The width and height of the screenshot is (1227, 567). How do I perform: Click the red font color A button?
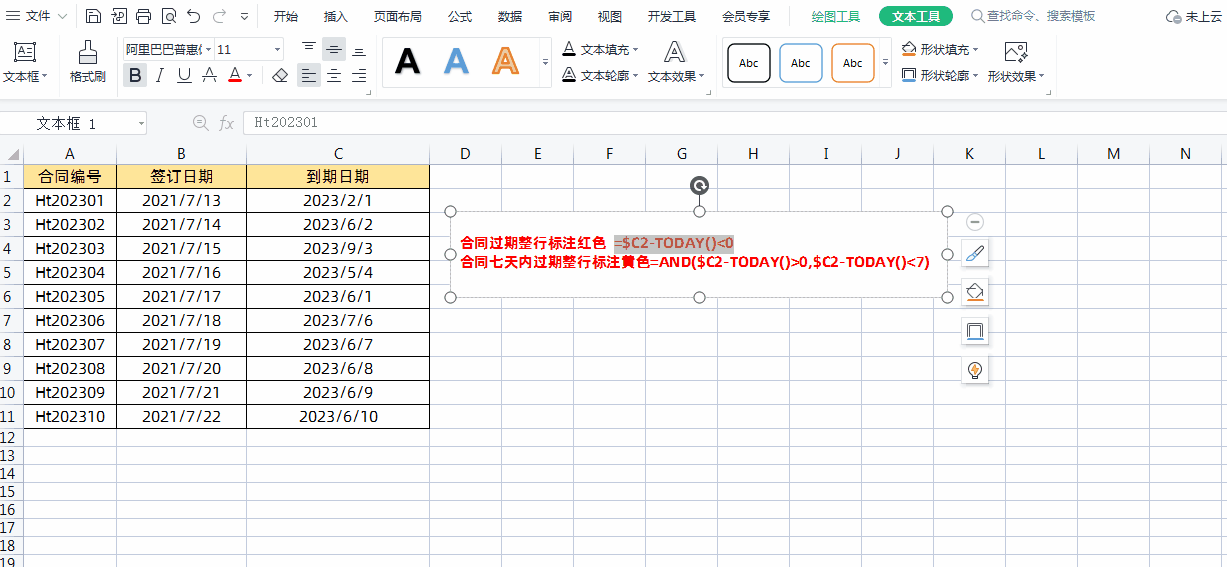point(235,75)
